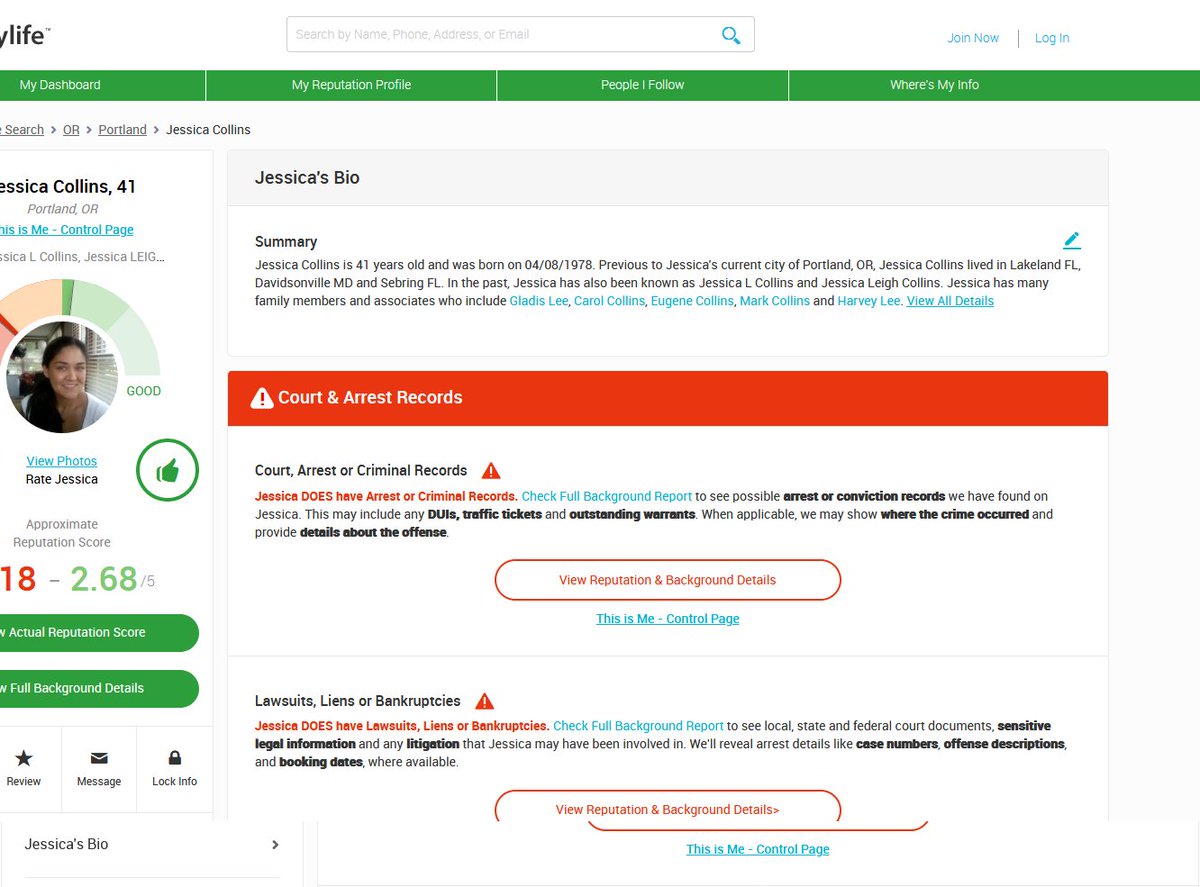Image resolution: width=1200 pixels, height=887 pixels.
Task: Click Eugene Collins link
Action: (692, 301)
